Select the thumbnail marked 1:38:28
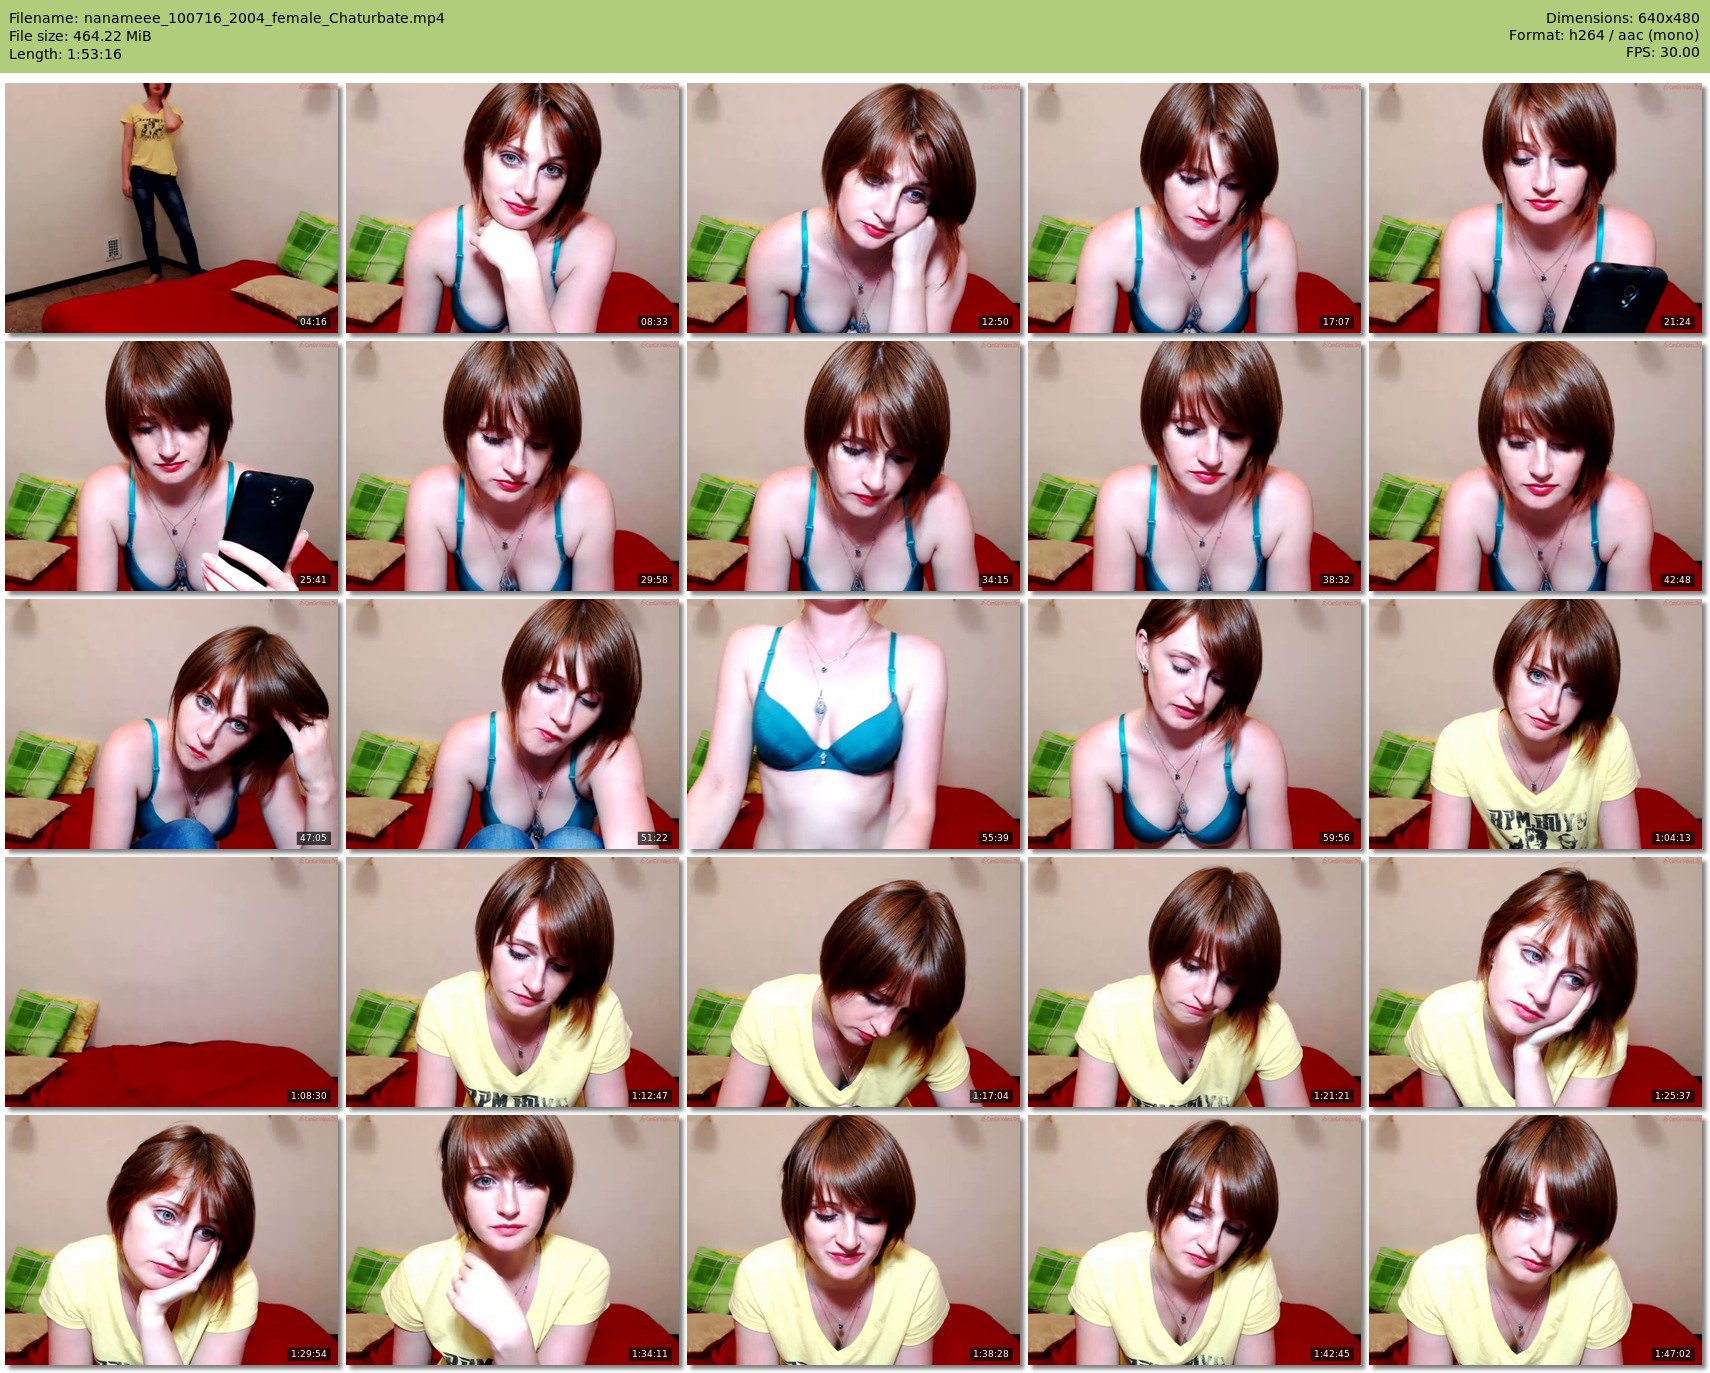The width and height of the screenshot is (1710, 1373). pos(854,1240)
